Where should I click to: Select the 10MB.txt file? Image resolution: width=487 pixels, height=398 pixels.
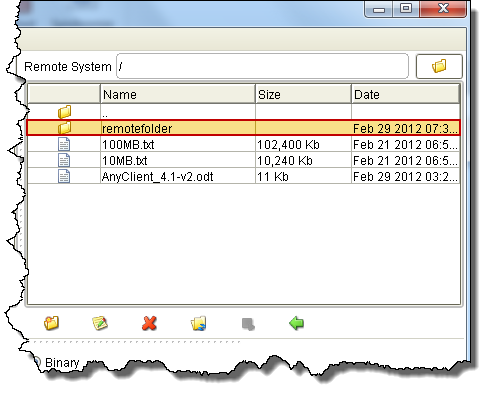pos(244,160)
